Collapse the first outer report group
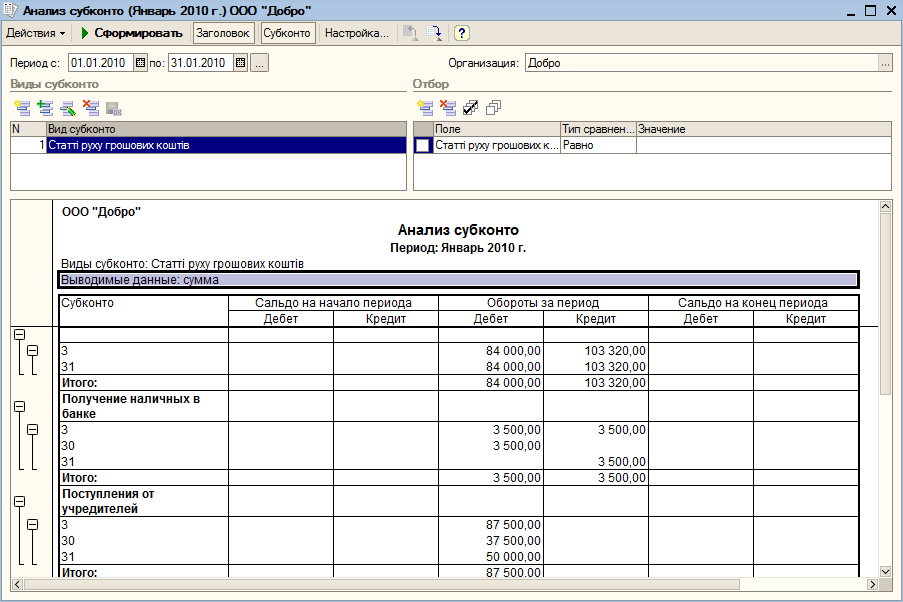This screenshot has height=602, width=903. [x=20, y=334]
